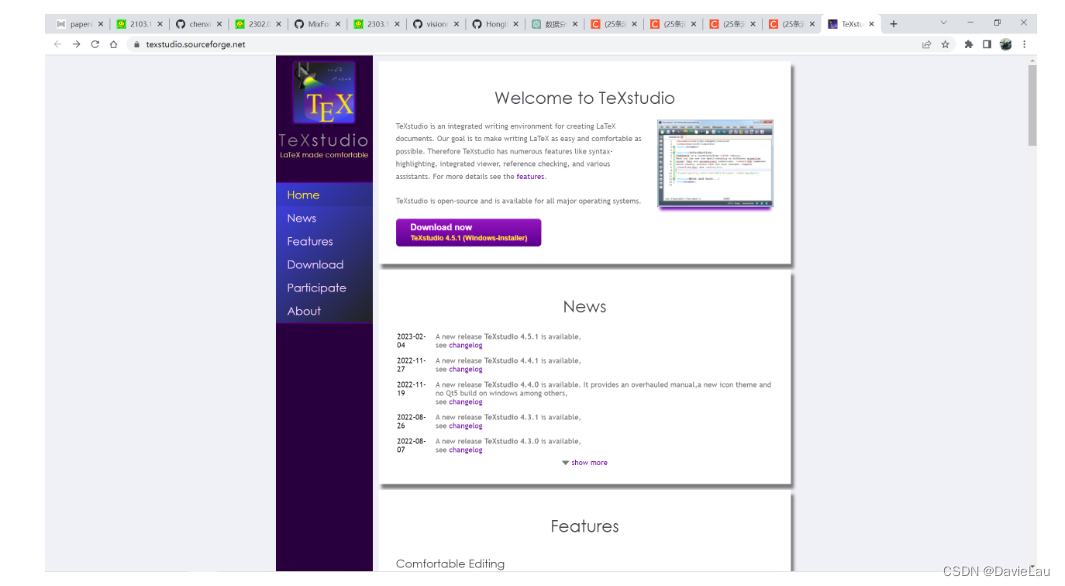Open the browser home page icon

click(113, 44)
